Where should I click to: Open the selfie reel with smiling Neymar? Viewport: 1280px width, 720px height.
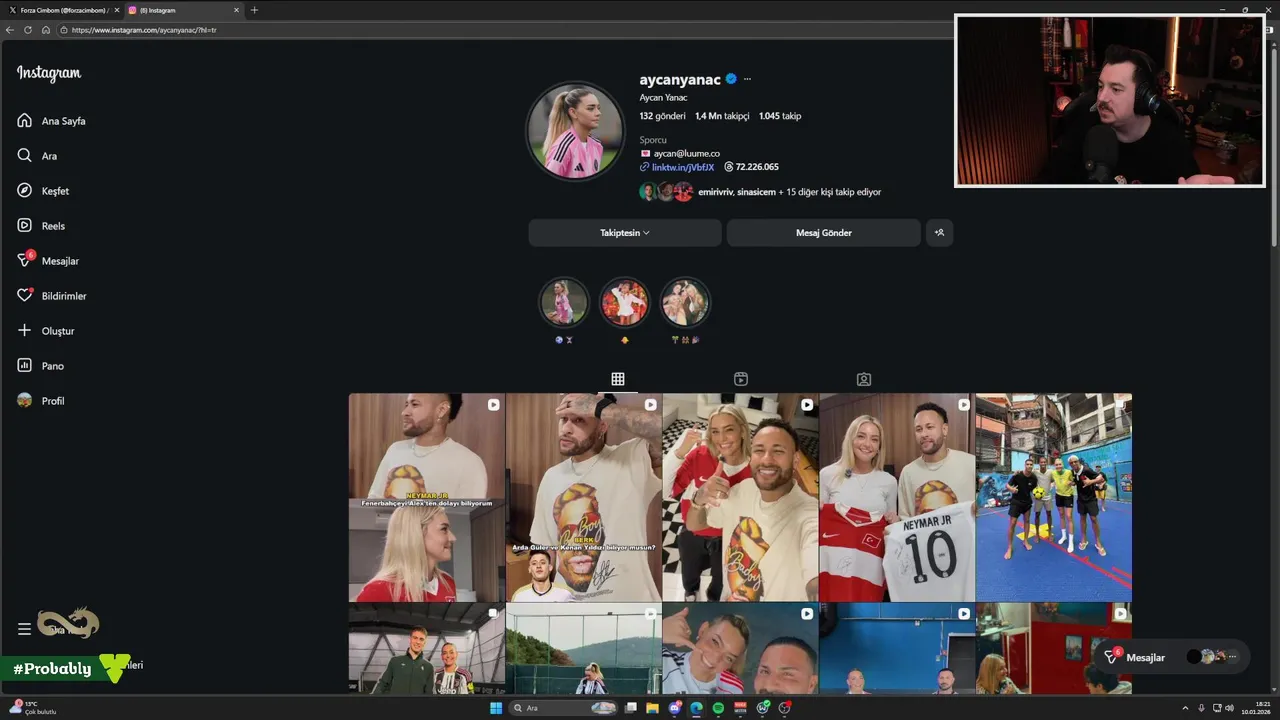pyautogui.click(x=740, y=497)
